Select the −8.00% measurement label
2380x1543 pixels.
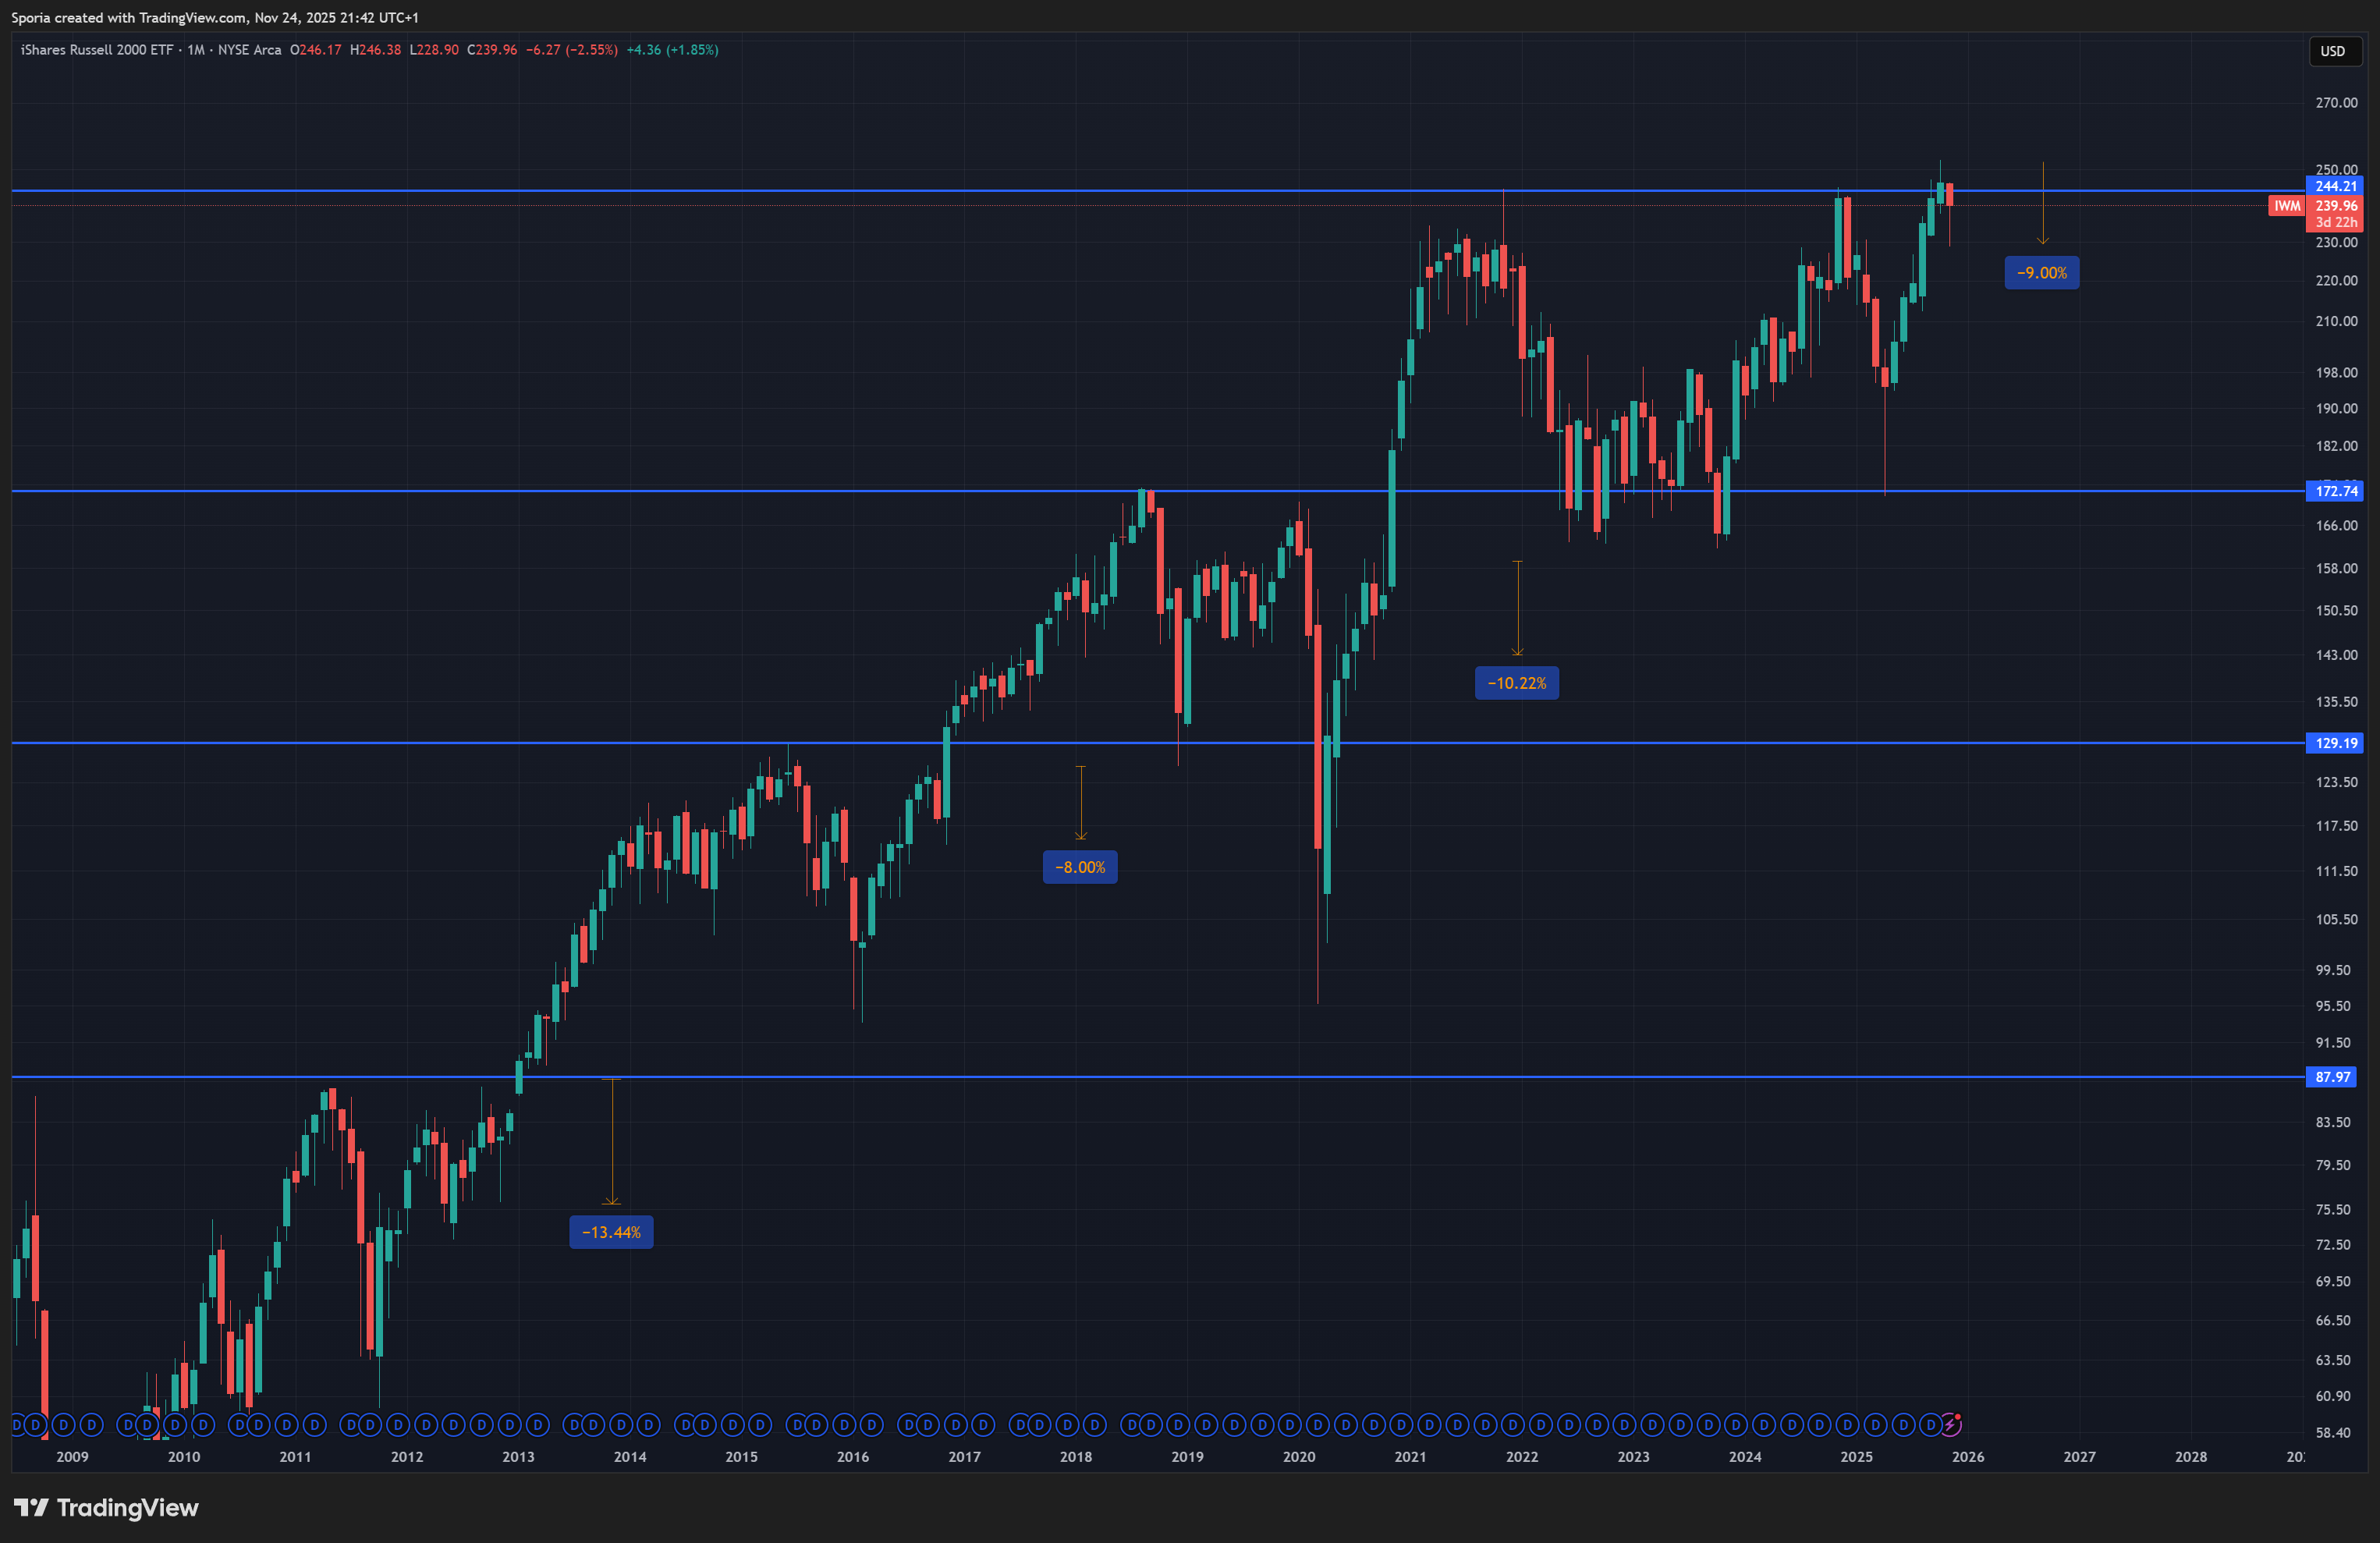click(x=1080, y=867)
